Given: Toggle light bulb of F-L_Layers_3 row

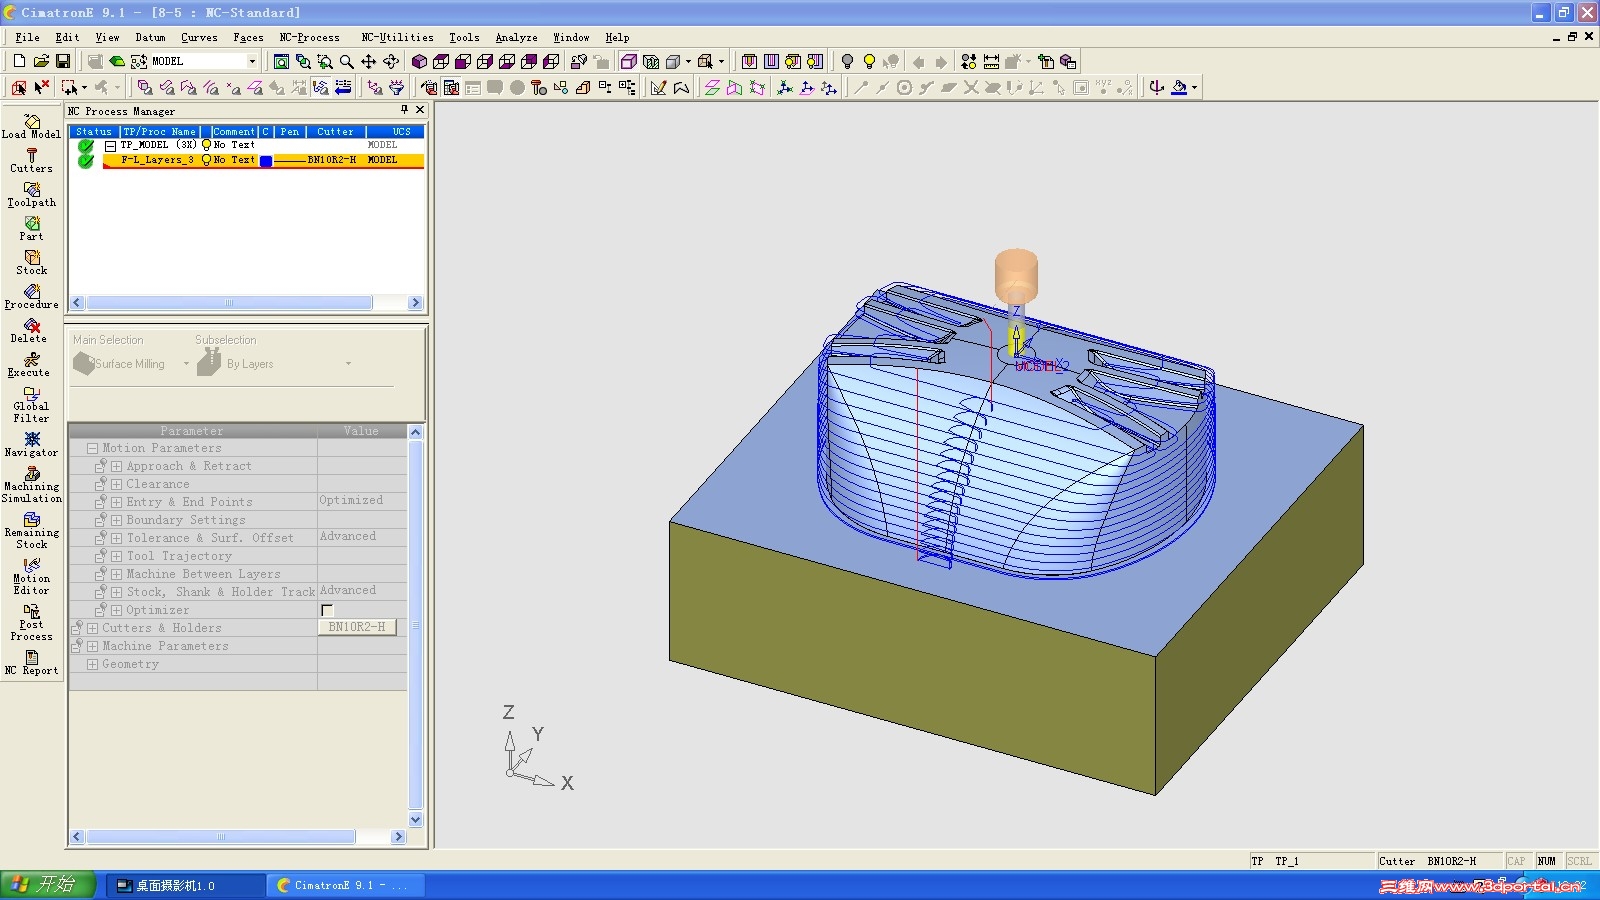Looking at the screenshot, I should pos(207,160).
